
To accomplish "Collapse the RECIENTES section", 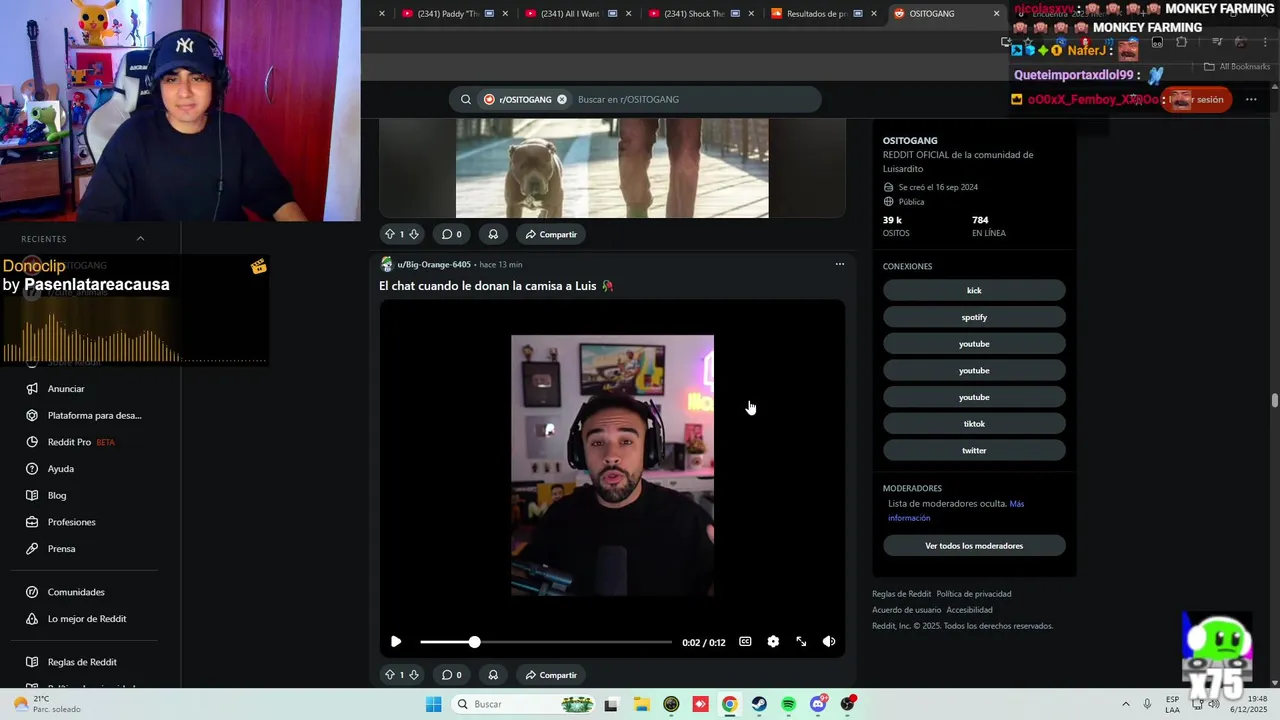I will [140, 239].
